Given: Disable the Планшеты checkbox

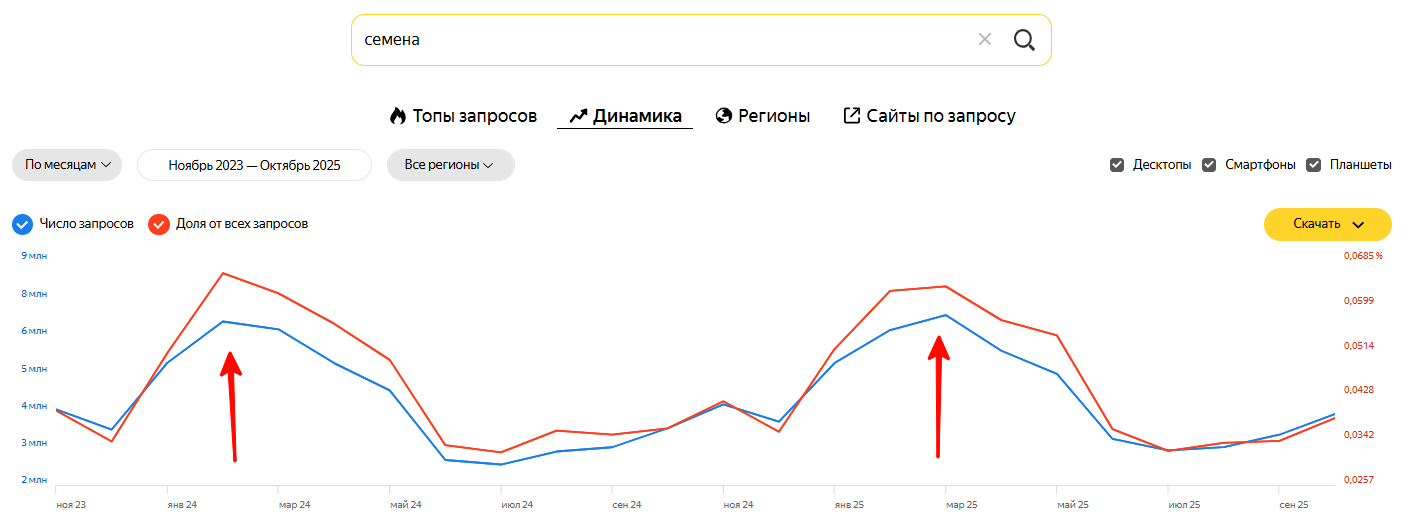Looking at the screenshot, I should (1314, 165).
